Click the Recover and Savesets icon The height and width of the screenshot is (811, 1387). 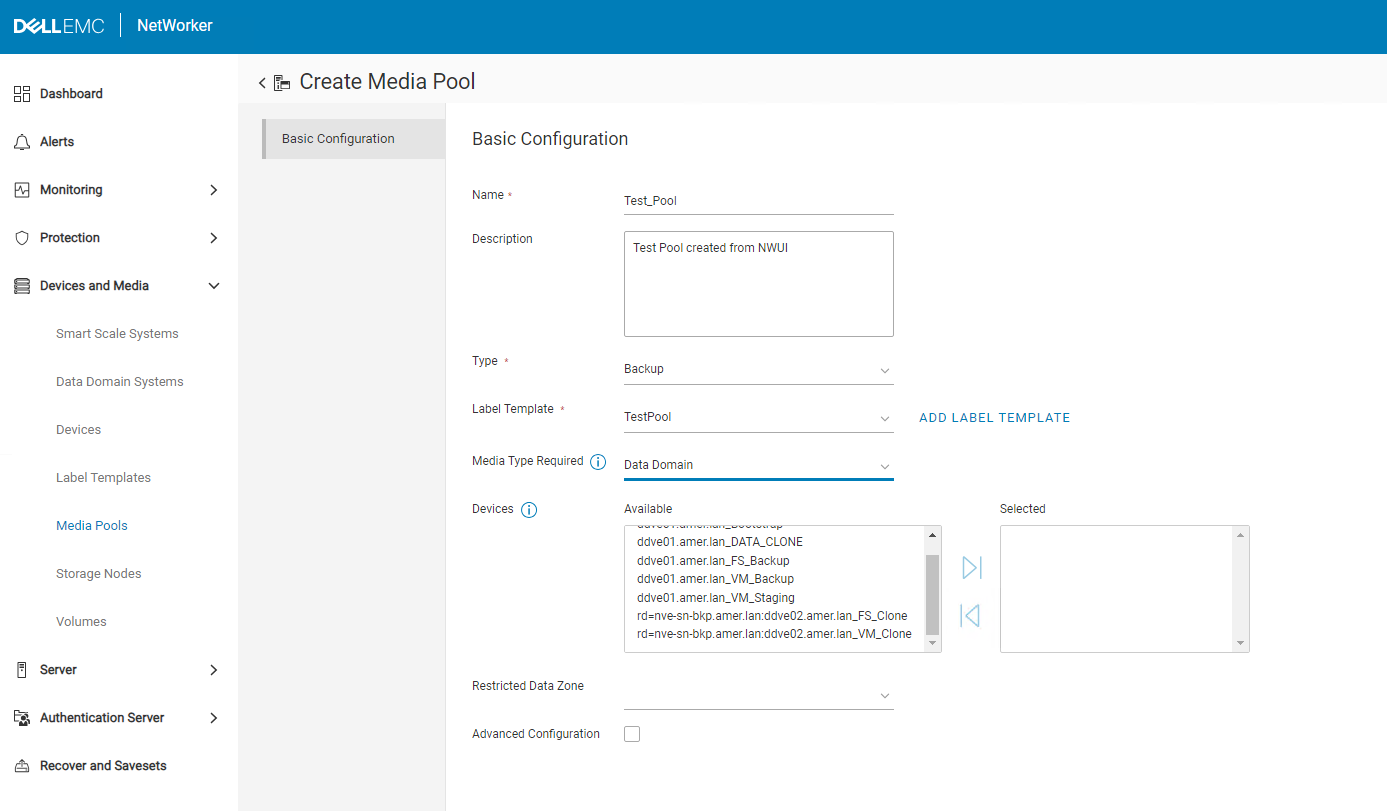pos(21,765)
